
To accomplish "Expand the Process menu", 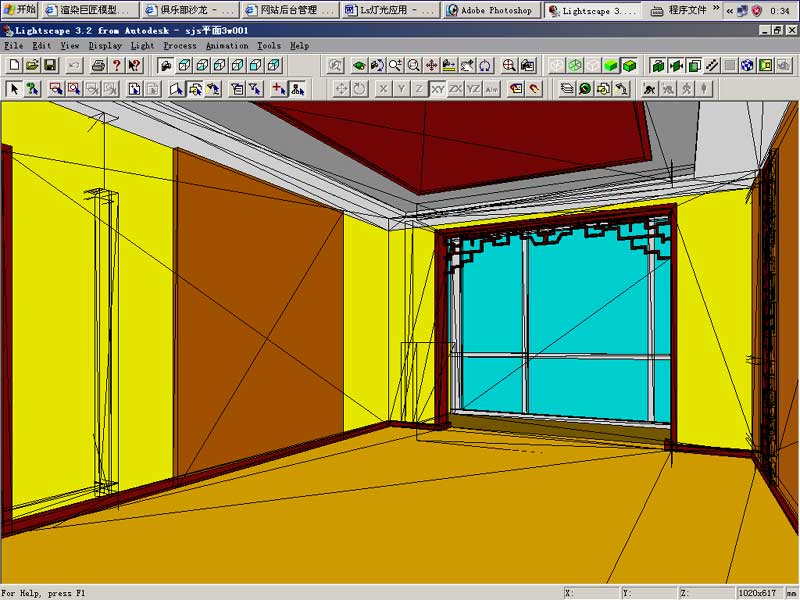I will pyautogui.click(x=180, y=45).
